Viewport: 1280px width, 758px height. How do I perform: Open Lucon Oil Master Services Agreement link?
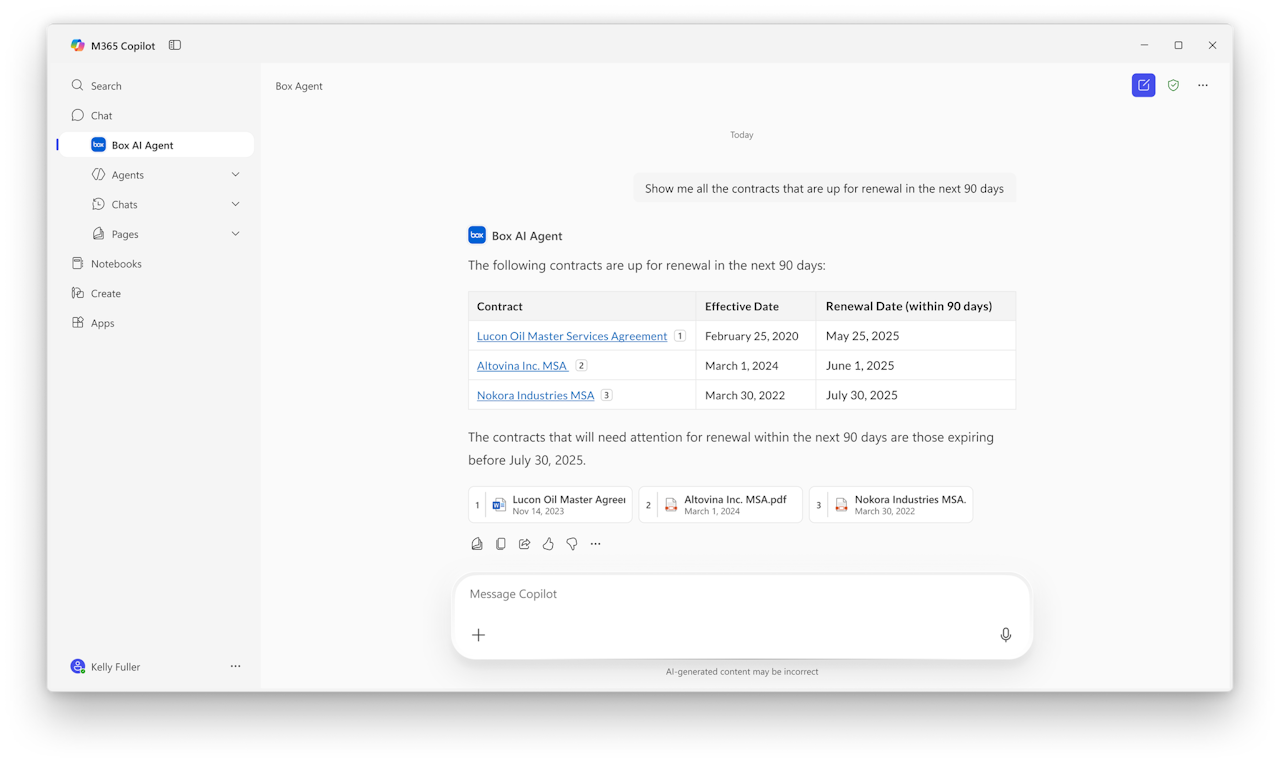click(x=572, y=336)
